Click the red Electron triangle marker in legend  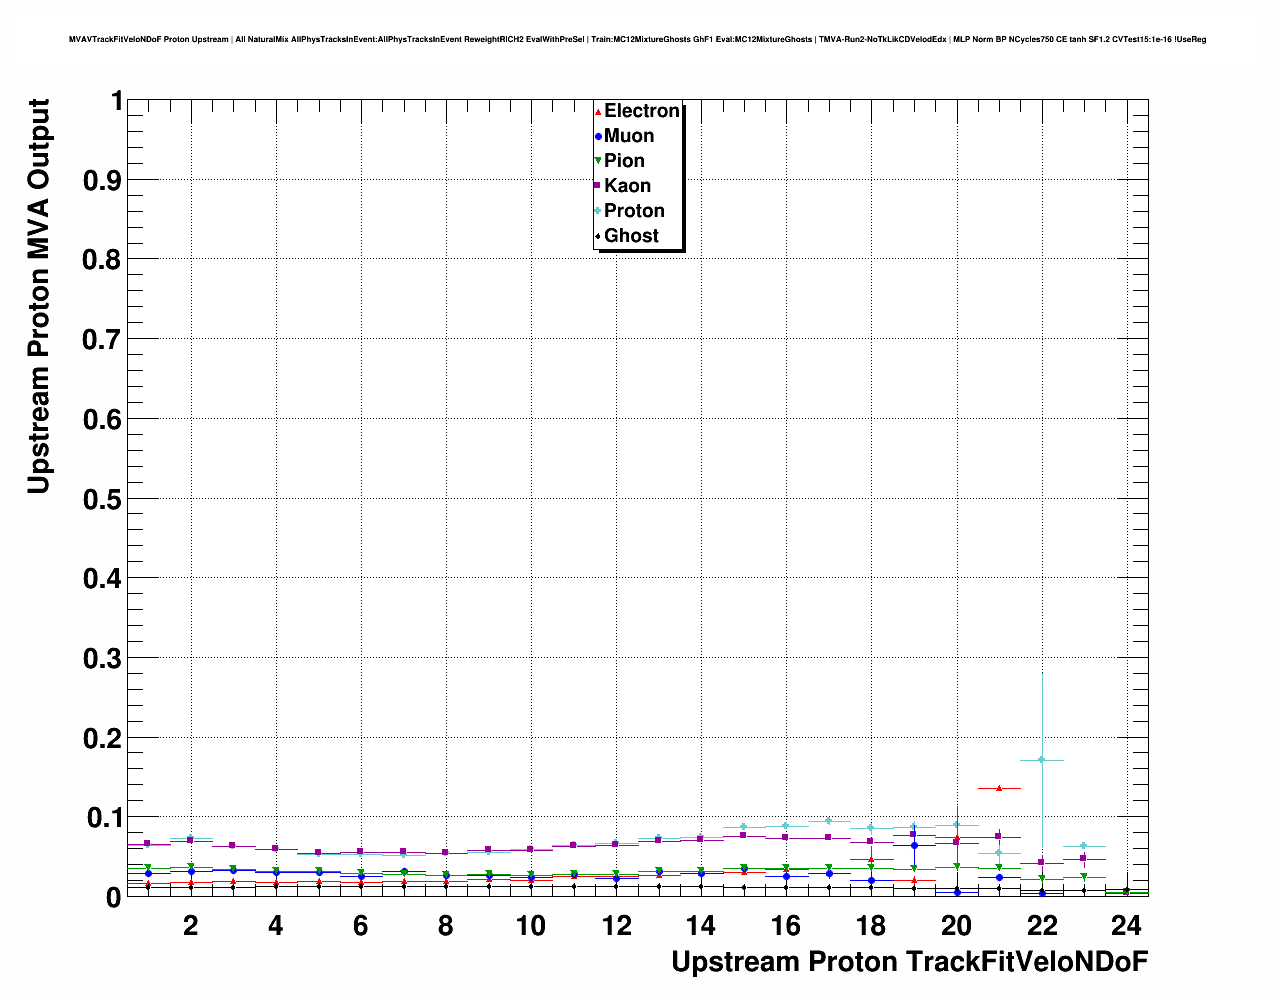pos(598,112)
